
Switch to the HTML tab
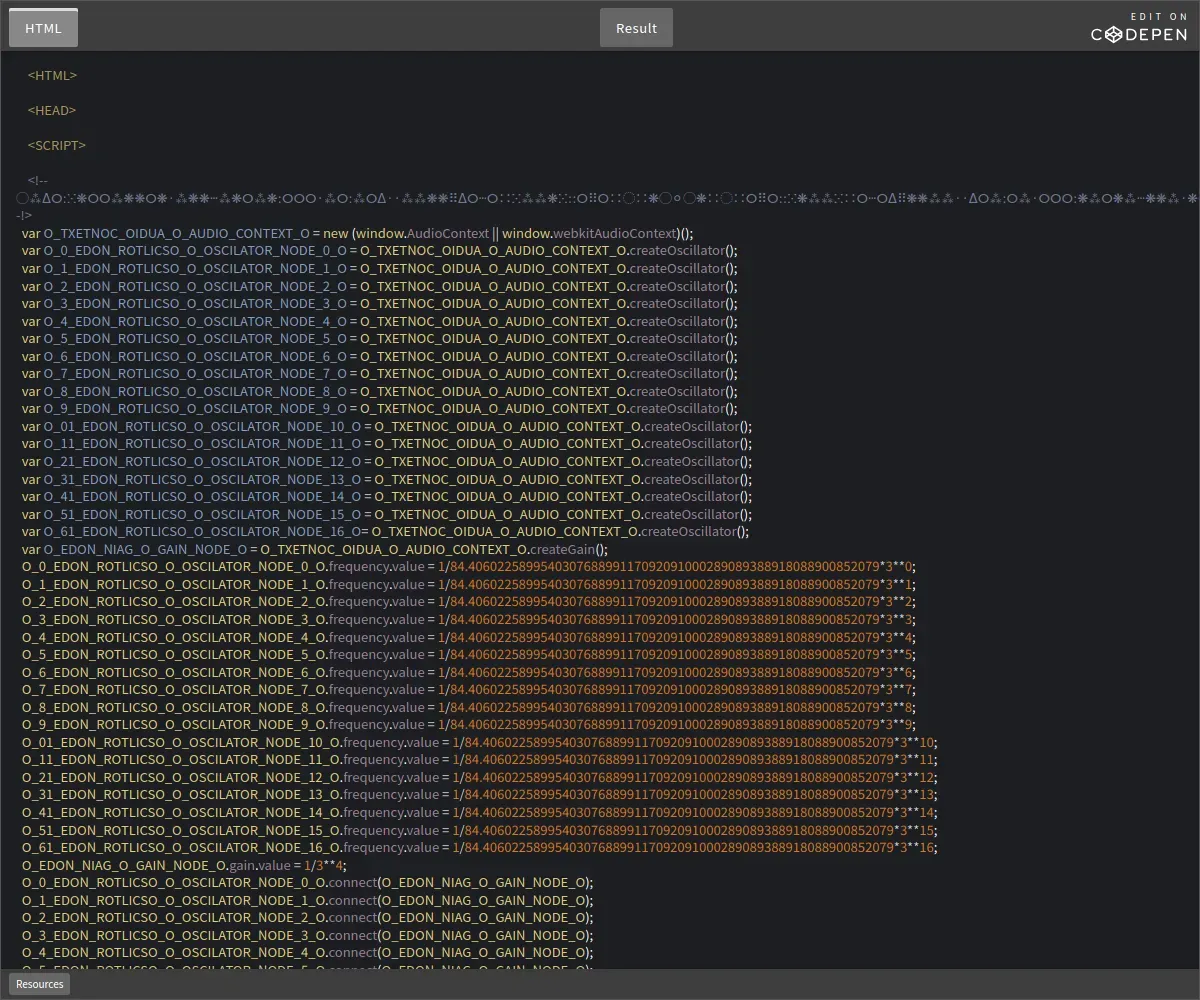[x=43, y=28]
